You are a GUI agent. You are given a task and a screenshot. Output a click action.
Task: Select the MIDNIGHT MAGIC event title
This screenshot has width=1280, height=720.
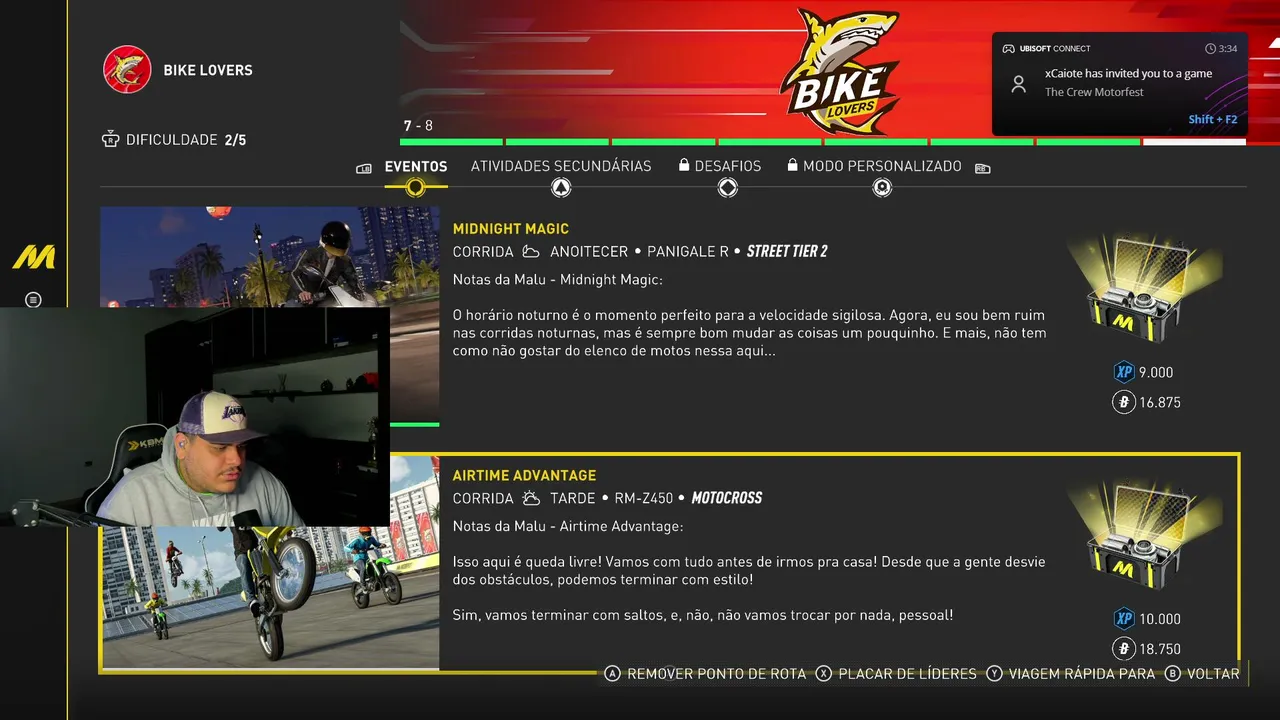pyautogui.click(x=511, y=229)
